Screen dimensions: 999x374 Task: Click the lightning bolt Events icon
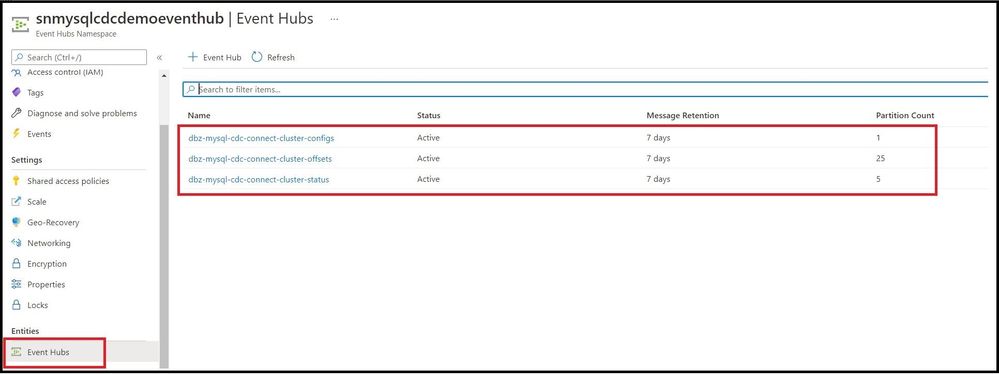[x=17, y=134]
